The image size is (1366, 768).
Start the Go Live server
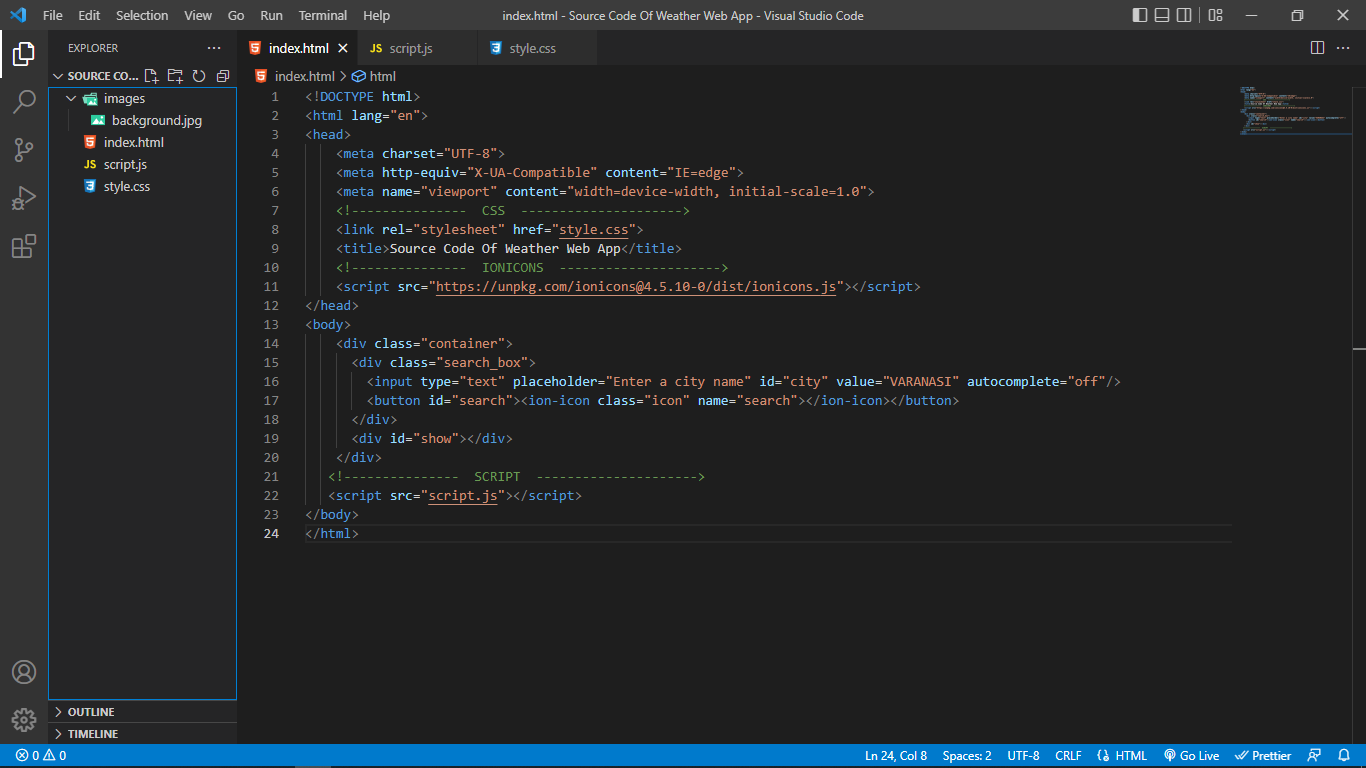(x=1192, y=755)
